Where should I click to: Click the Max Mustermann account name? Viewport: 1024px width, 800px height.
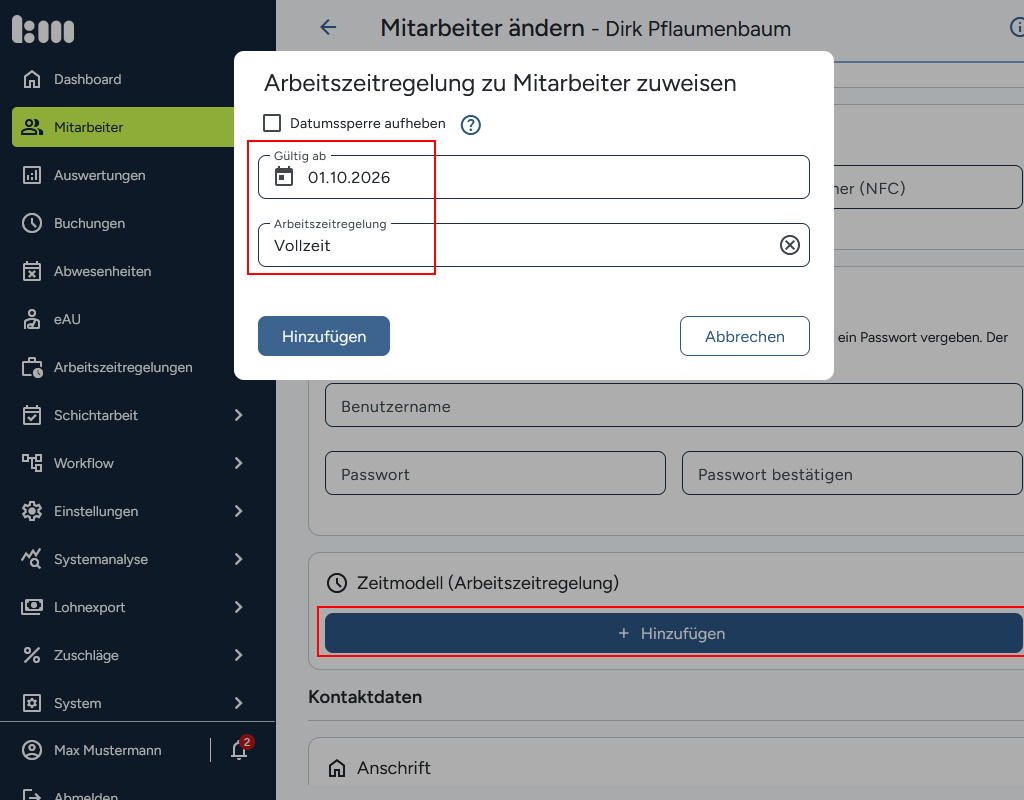(x=108, y=750)
